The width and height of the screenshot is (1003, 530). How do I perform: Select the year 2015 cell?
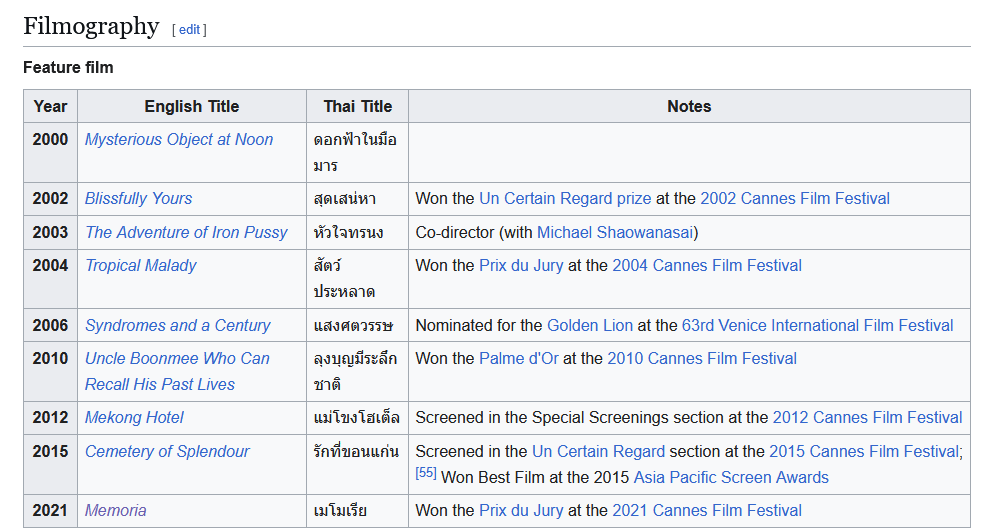pyautogui.click(x=51, y=464)
